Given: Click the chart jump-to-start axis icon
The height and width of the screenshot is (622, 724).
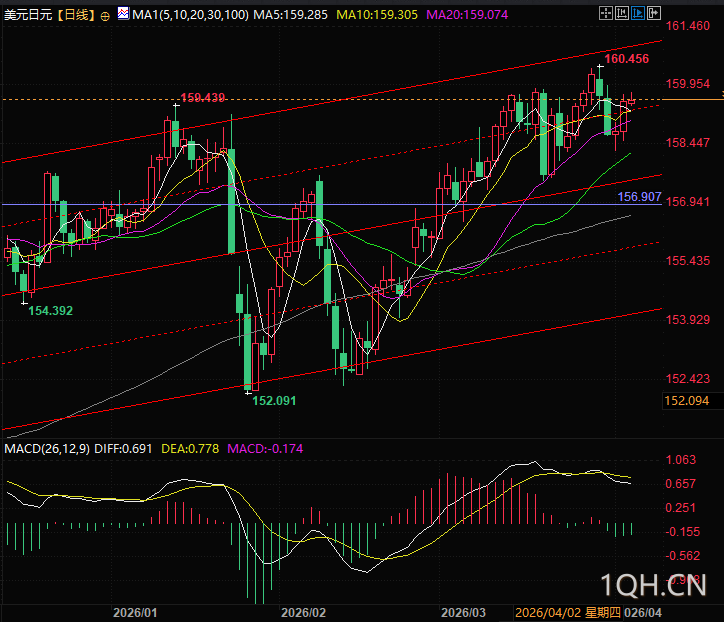Looking at the screenshot, I should pyautogui.click(x=622, y=13).
